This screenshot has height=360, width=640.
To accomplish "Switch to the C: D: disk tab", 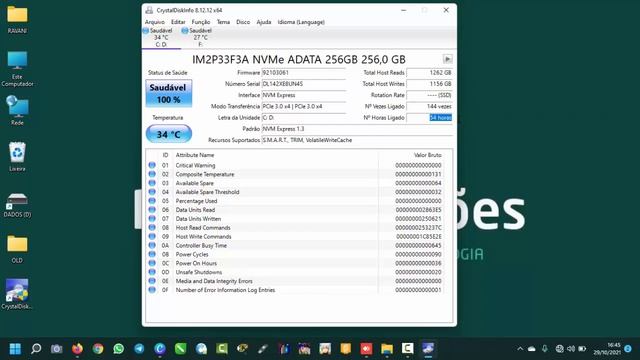I will [x=161, y=38].
